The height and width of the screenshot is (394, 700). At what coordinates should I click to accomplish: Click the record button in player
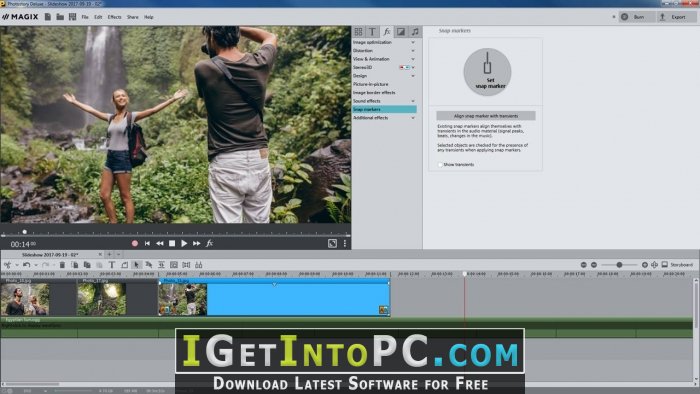point(134,244)
